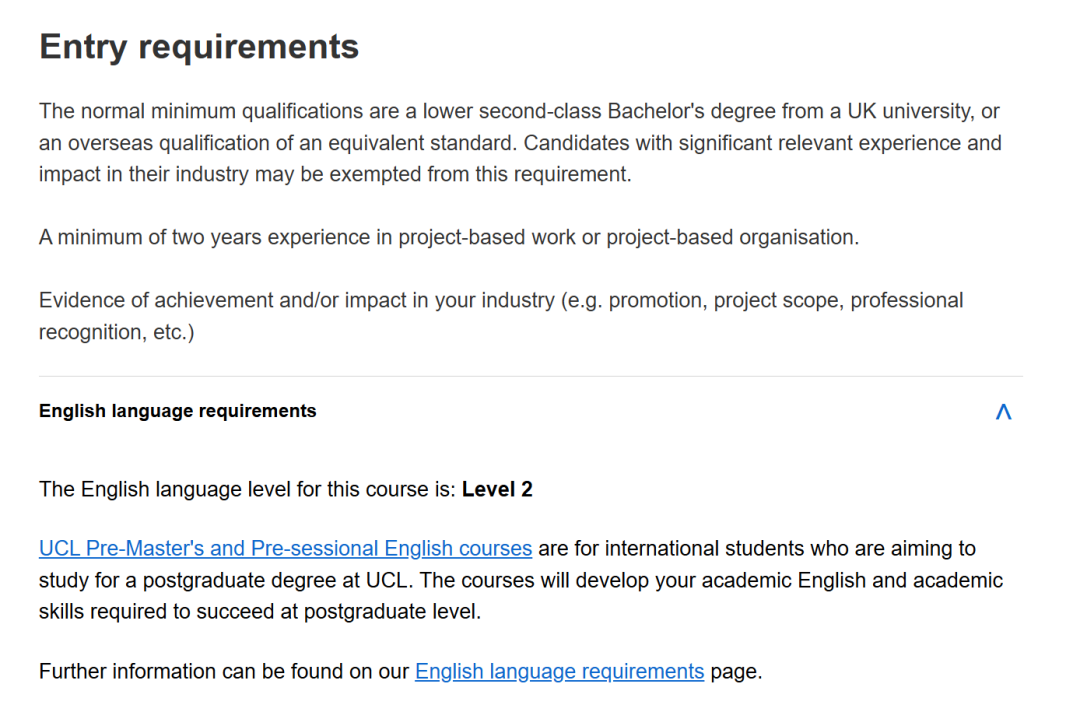Click the line starting Evidence of achievement

click(x=500, y=301)
